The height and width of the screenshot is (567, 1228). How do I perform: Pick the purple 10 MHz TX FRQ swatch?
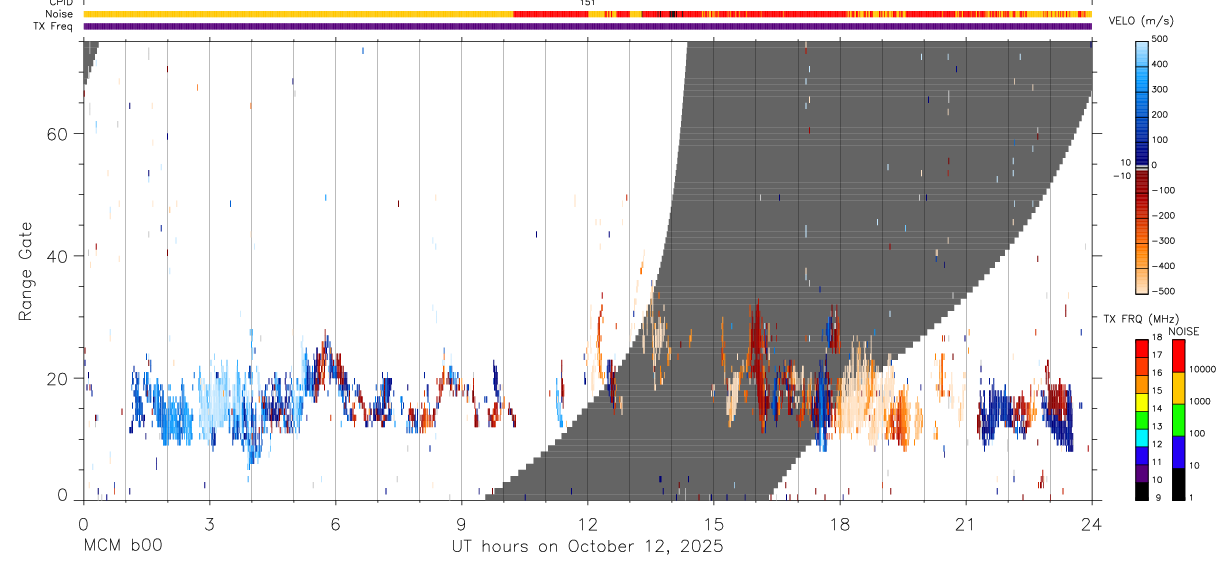click(1142, 473)
